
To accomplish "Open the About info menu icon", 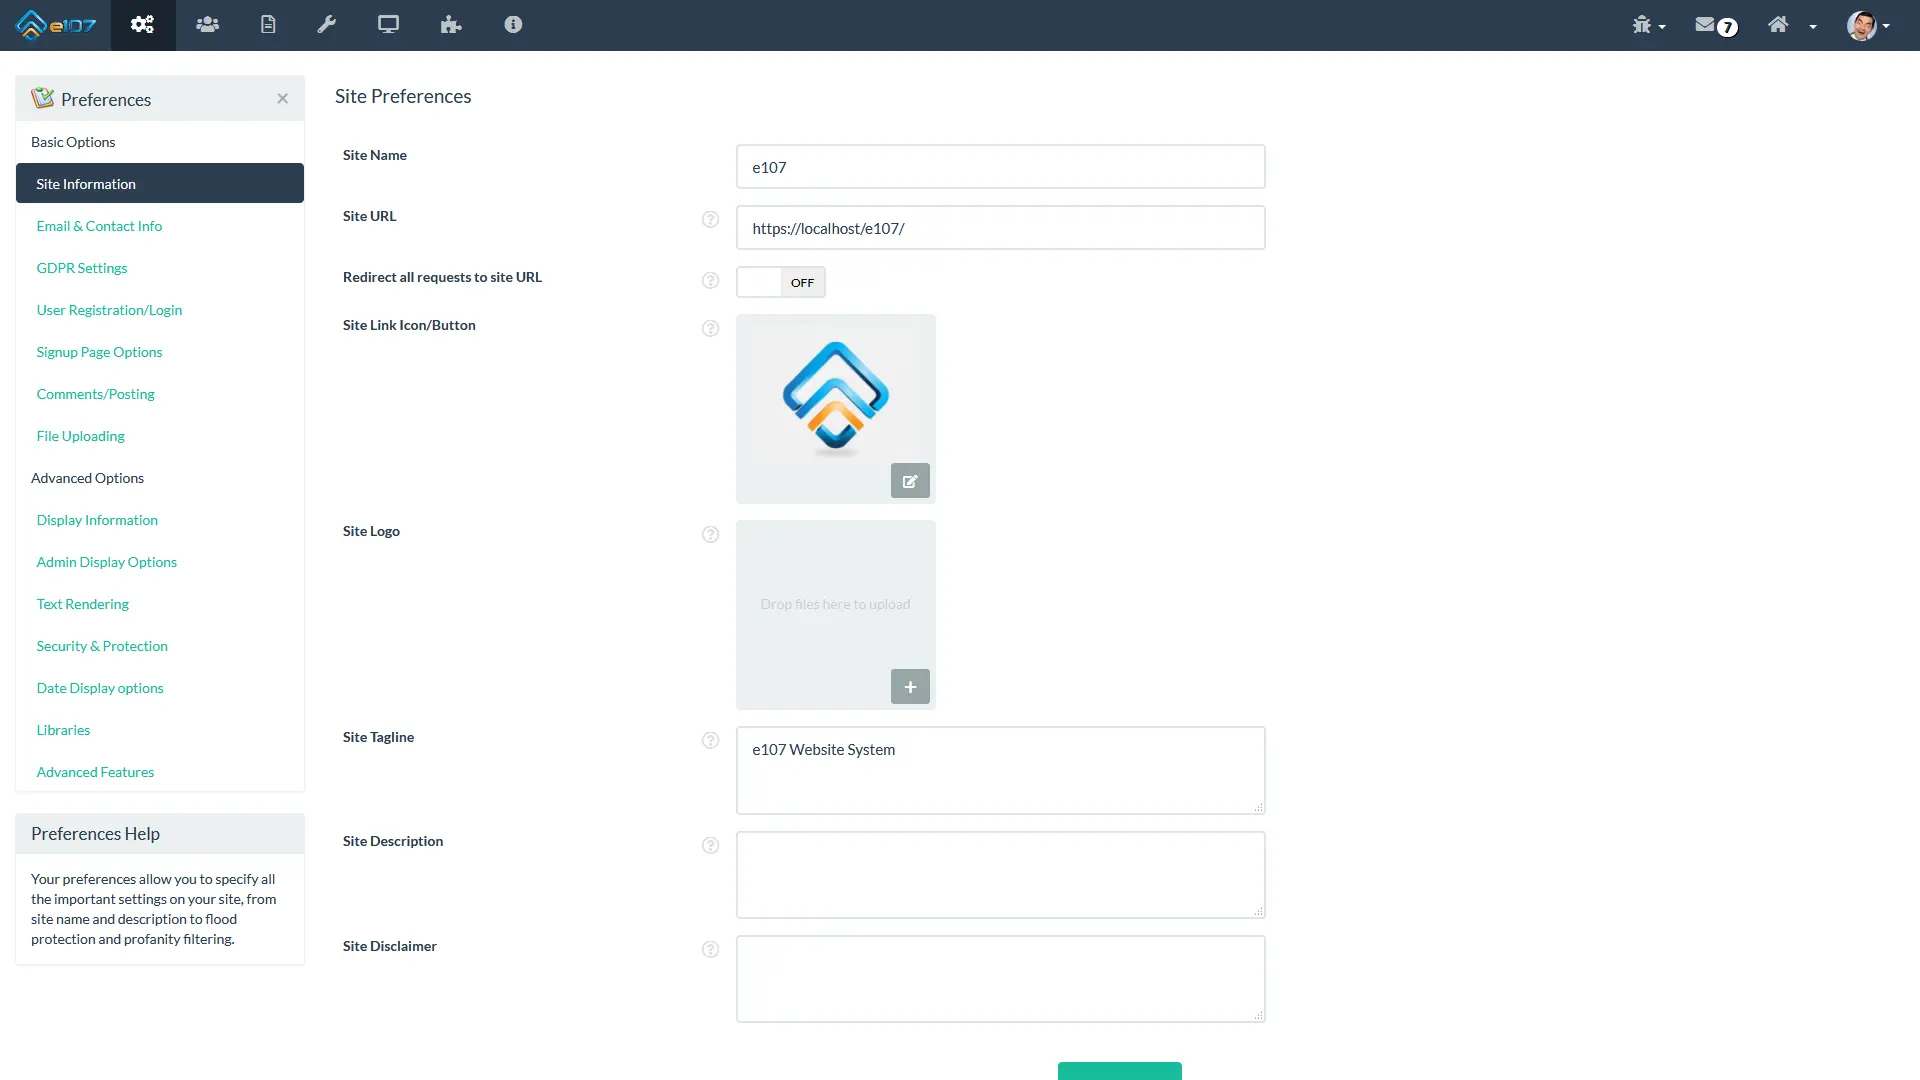I will (513, 24).
